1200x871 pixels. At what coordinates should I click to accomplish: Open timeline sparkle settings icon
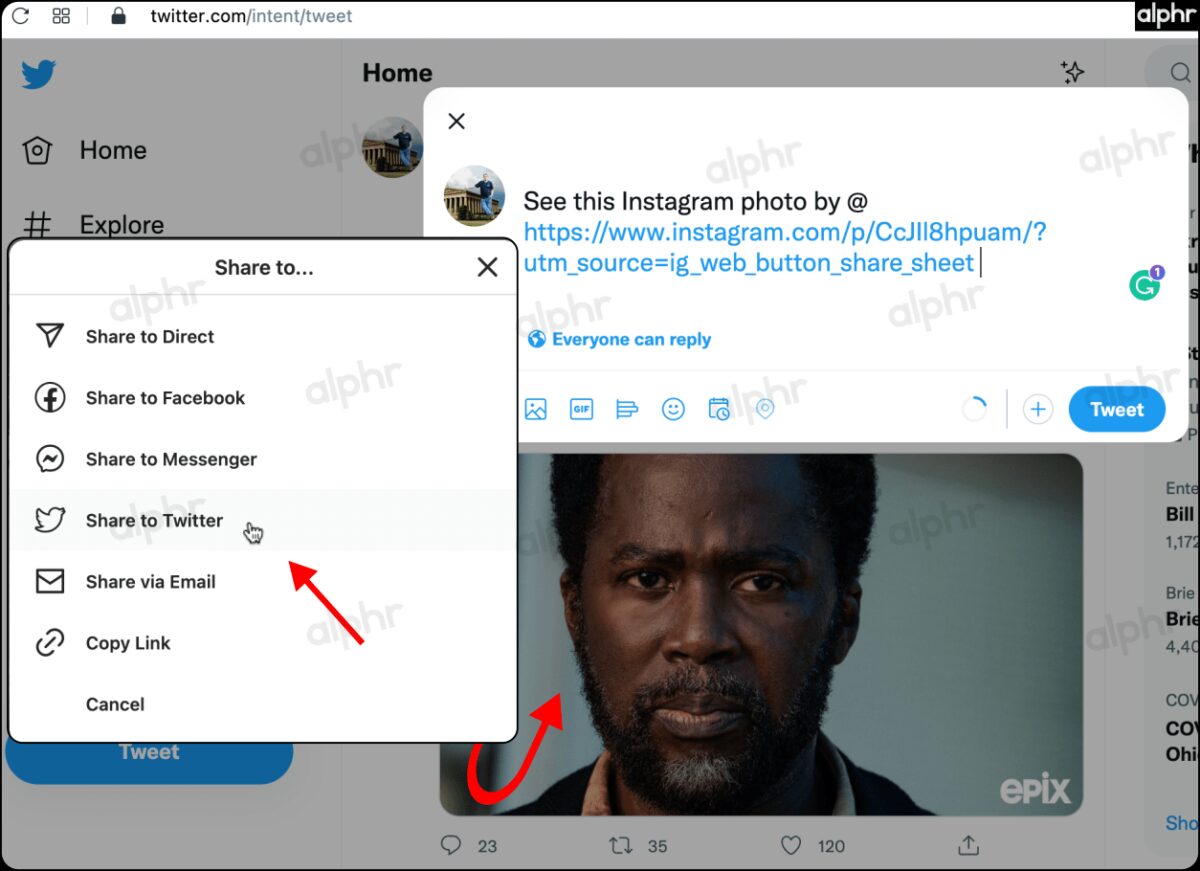pos(1072,72)
